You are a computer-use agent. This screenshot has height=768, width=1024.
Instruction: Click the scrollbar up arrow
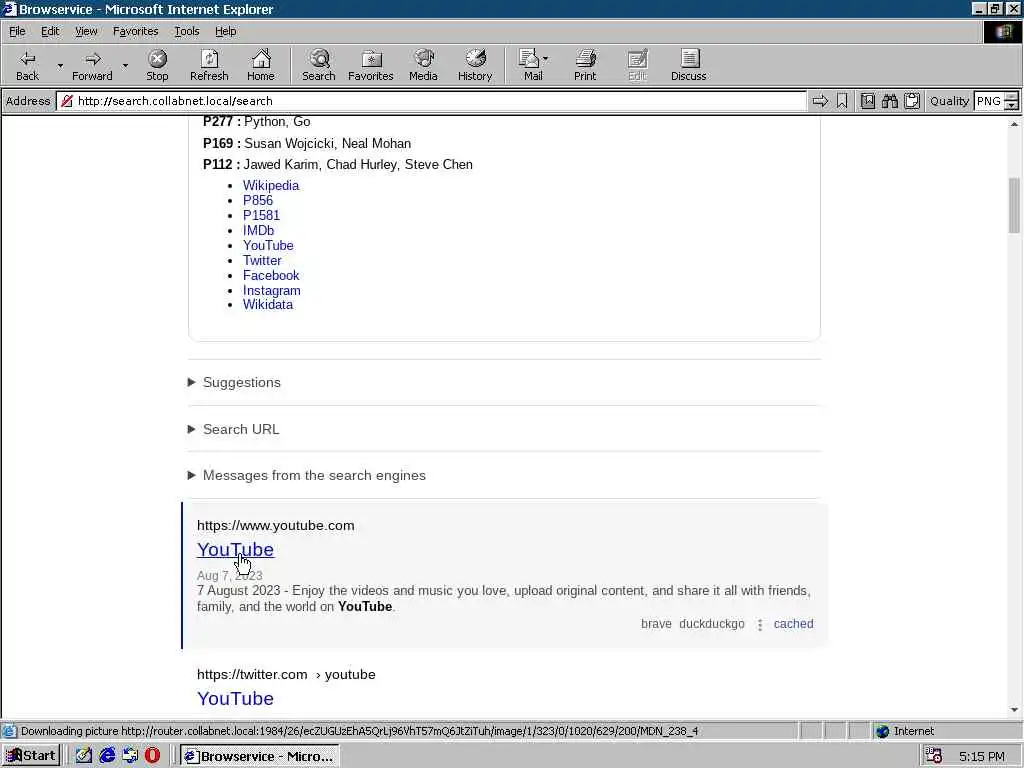pos(1014,123)
